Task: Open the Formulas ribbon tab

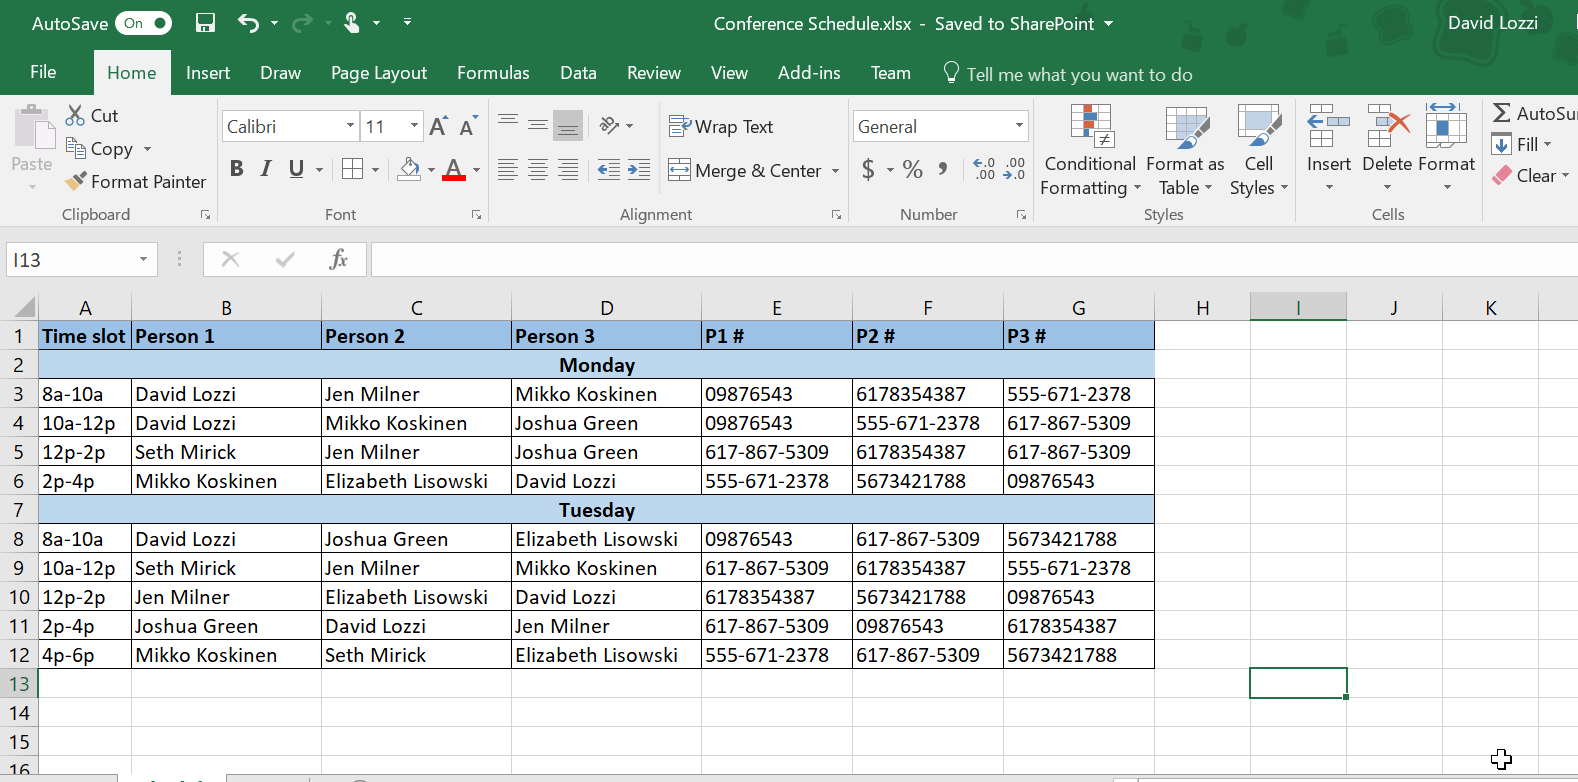Action: [493, 73]
